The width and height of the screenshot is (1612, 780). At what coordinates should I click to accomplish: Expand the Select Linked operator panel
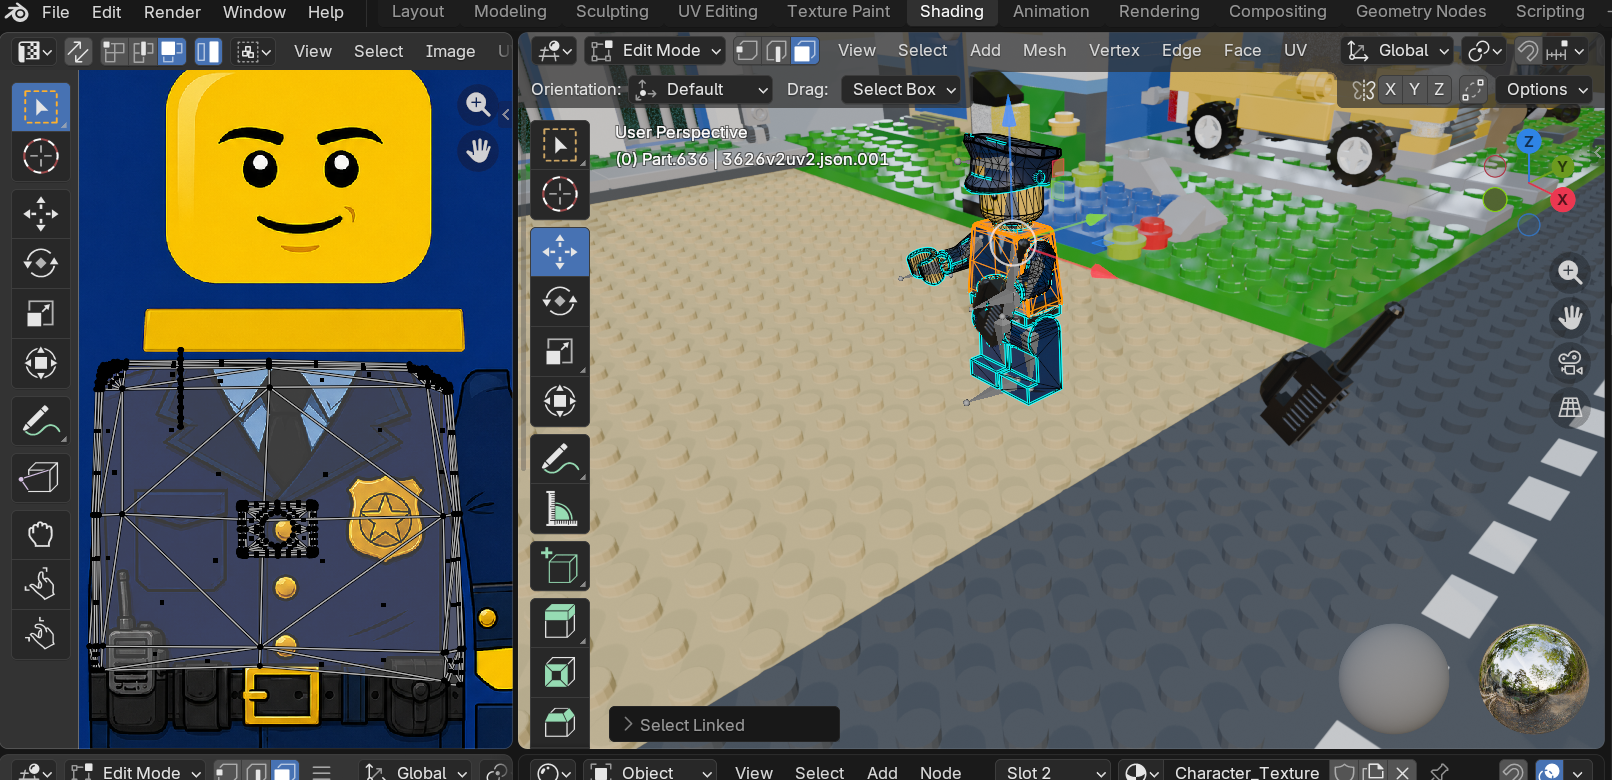coord(723,725)
